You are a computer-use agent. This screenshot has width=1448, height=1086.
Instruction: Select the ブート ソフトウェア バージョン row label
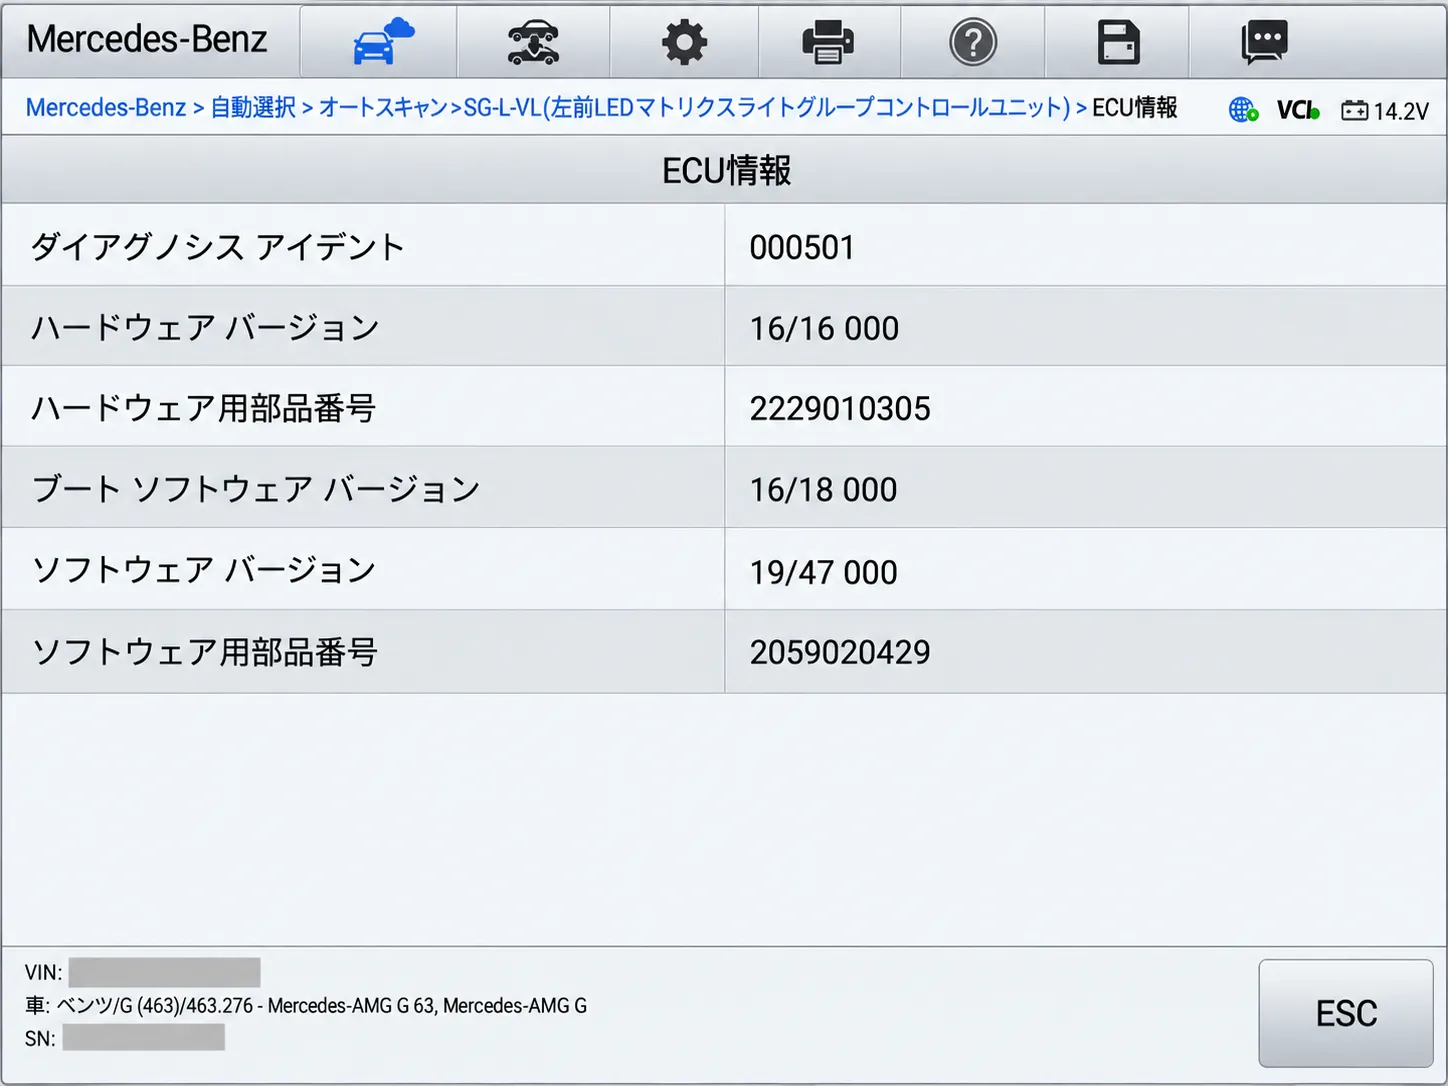tap(256, 489)
